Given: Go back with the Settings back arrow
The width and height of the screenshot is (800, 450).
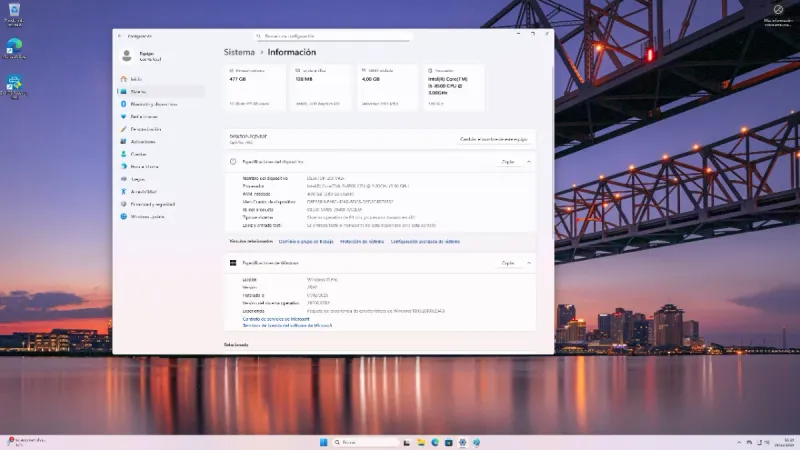Looking at the screenshot, I should click(x=119, y=36).
